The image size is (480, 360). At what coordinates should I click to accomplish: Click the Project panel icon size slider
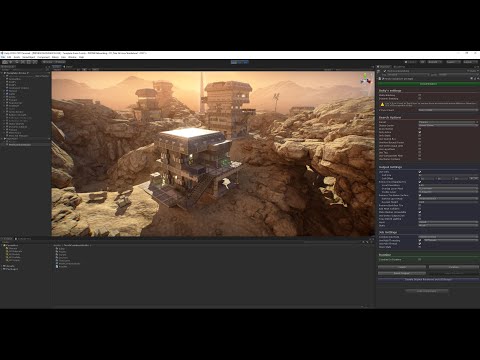point(362,306)
